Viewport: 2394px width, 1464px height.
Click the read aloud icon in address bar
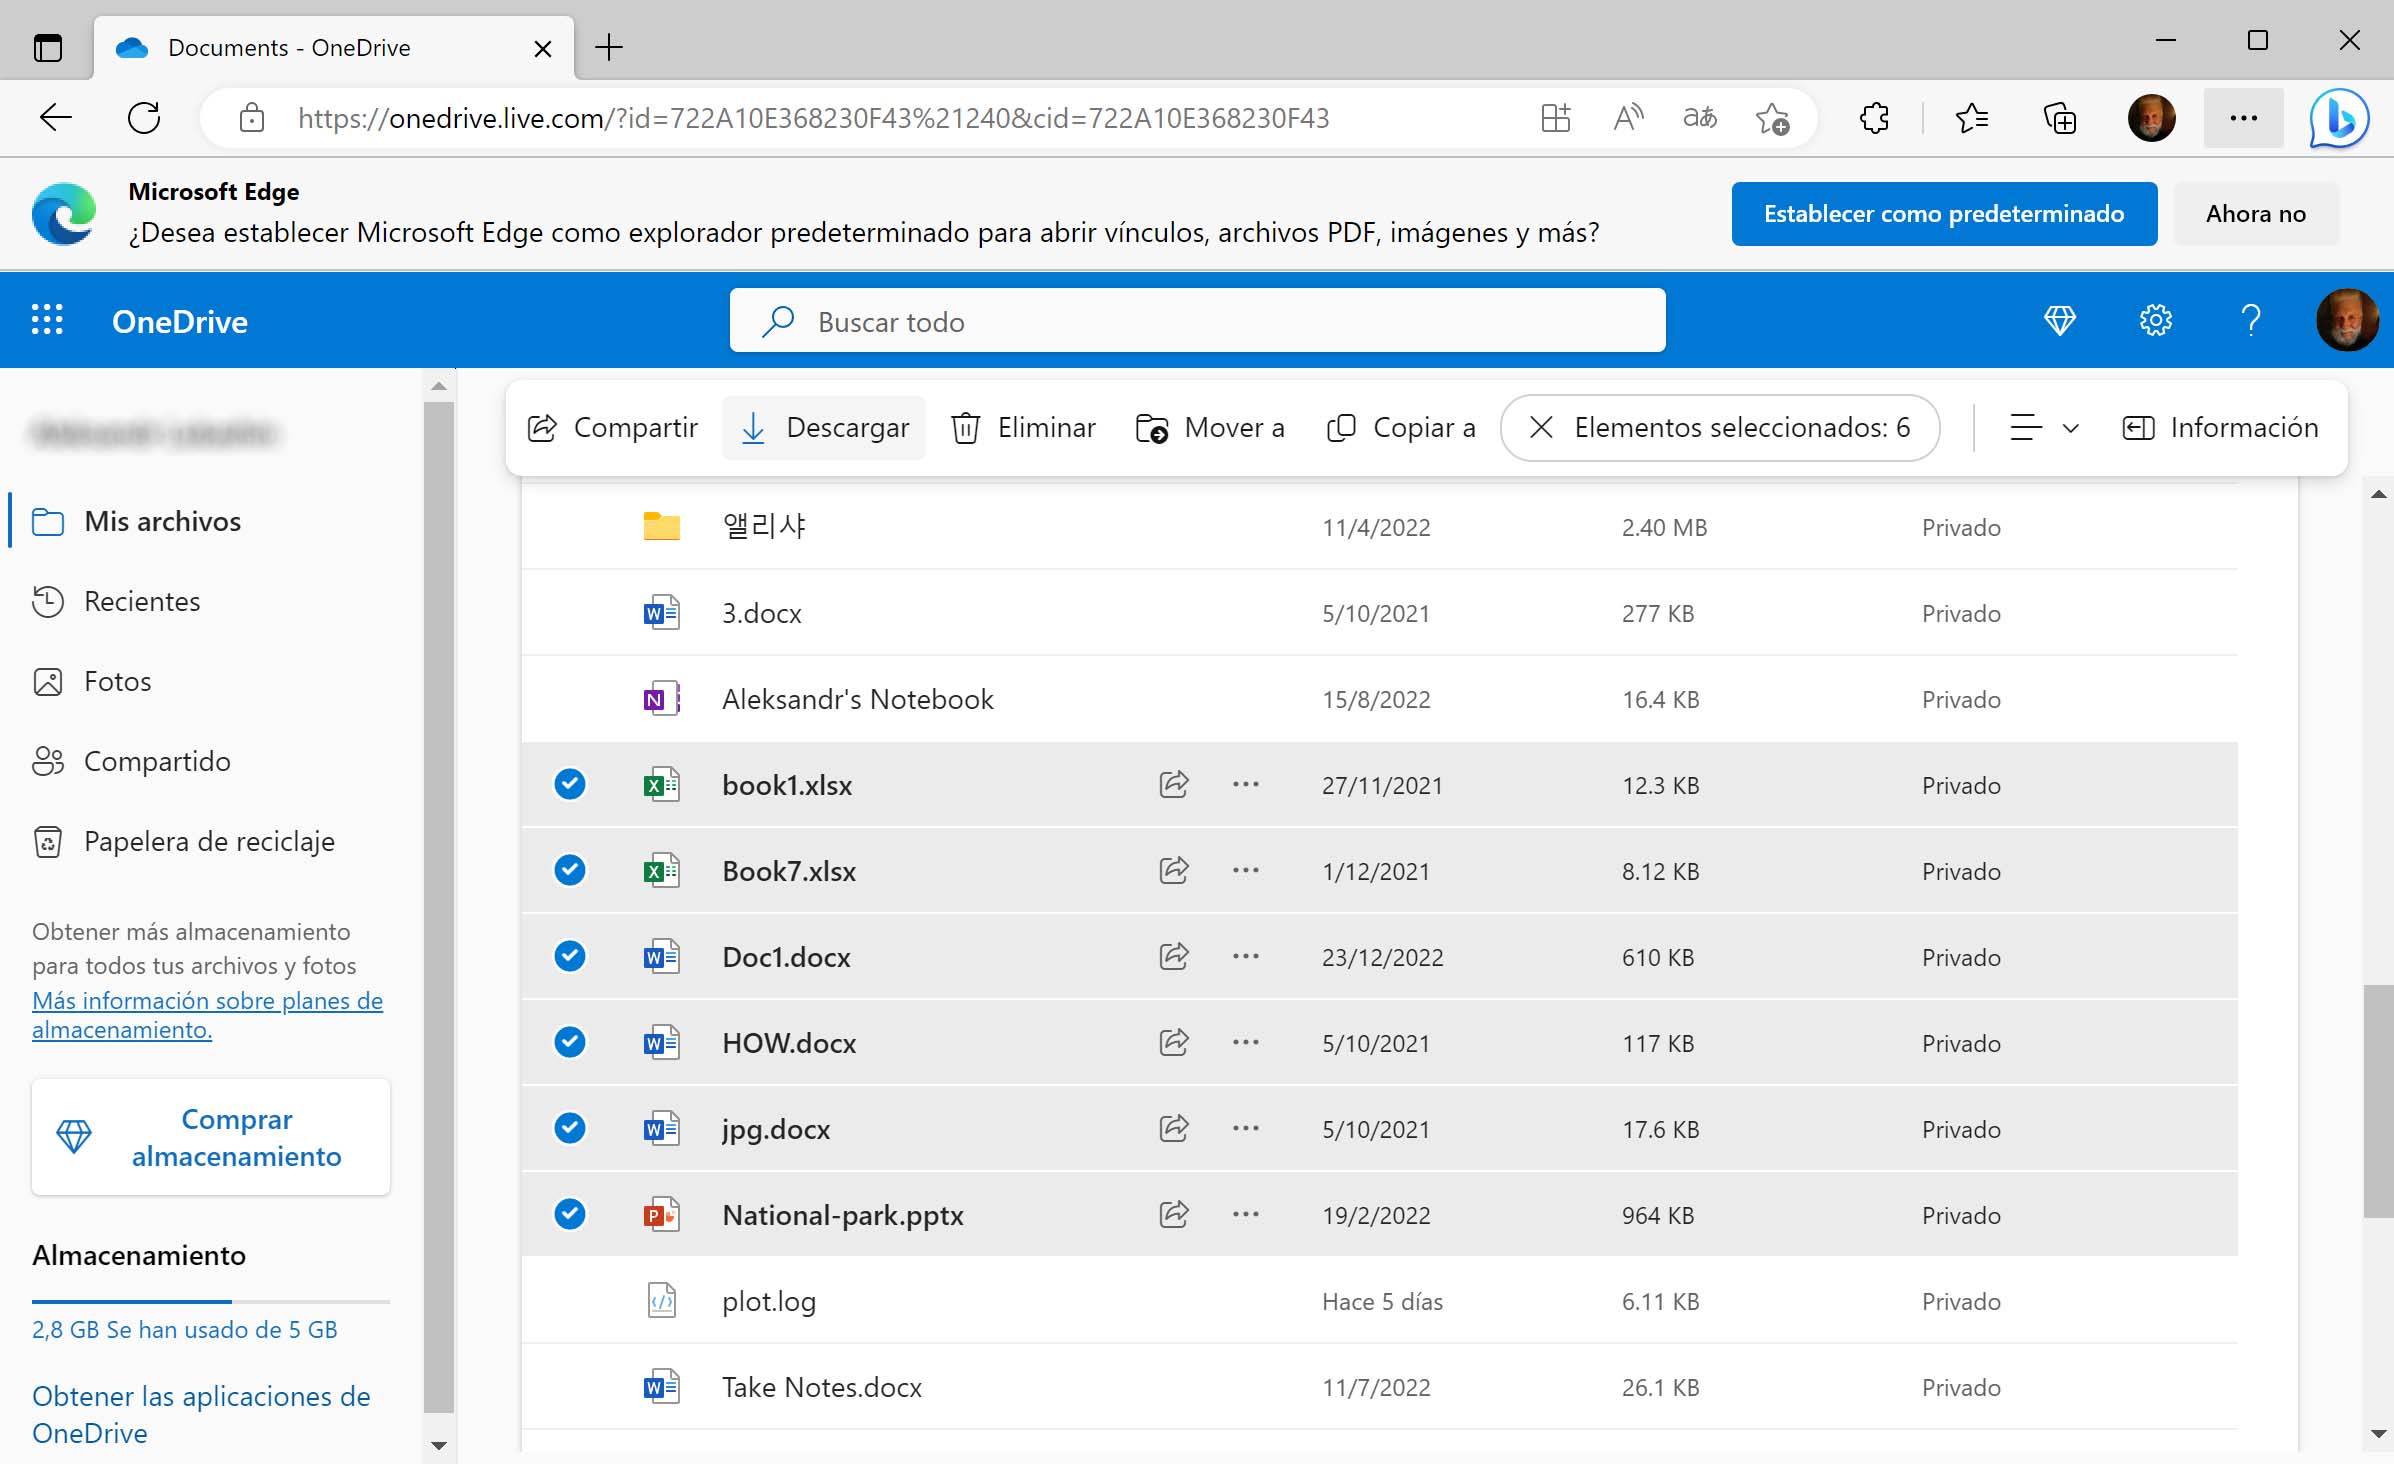(x=1628, y=118)
